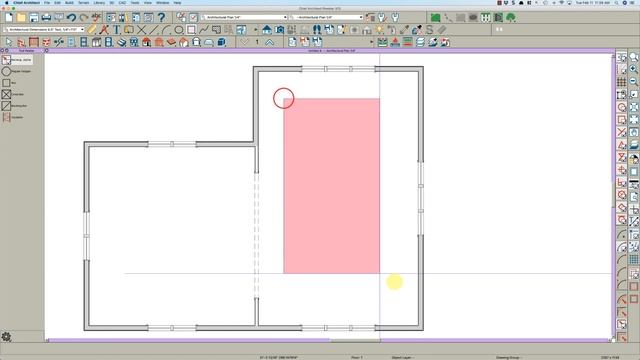Image resolution: width=640 pixels, height=360 pixels.
Task: Go up one floor with up chevron
Action: [x=270, y=42]
